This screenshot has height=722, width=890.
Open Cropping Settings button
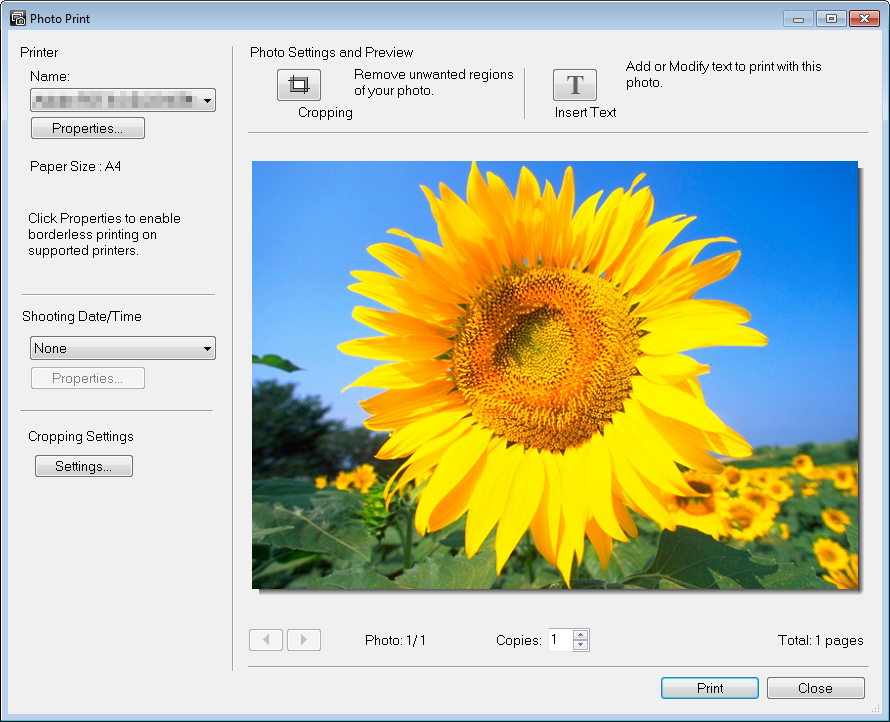click(83, 466)
